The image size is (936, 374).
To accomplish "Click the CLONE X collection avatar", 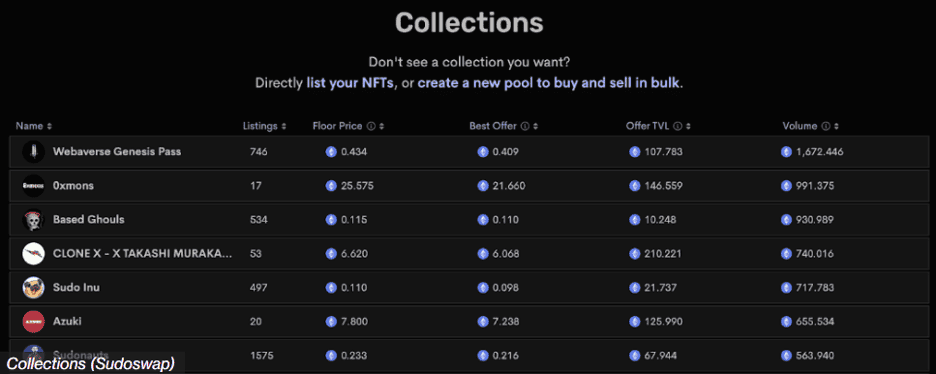I will pos(33,254).
